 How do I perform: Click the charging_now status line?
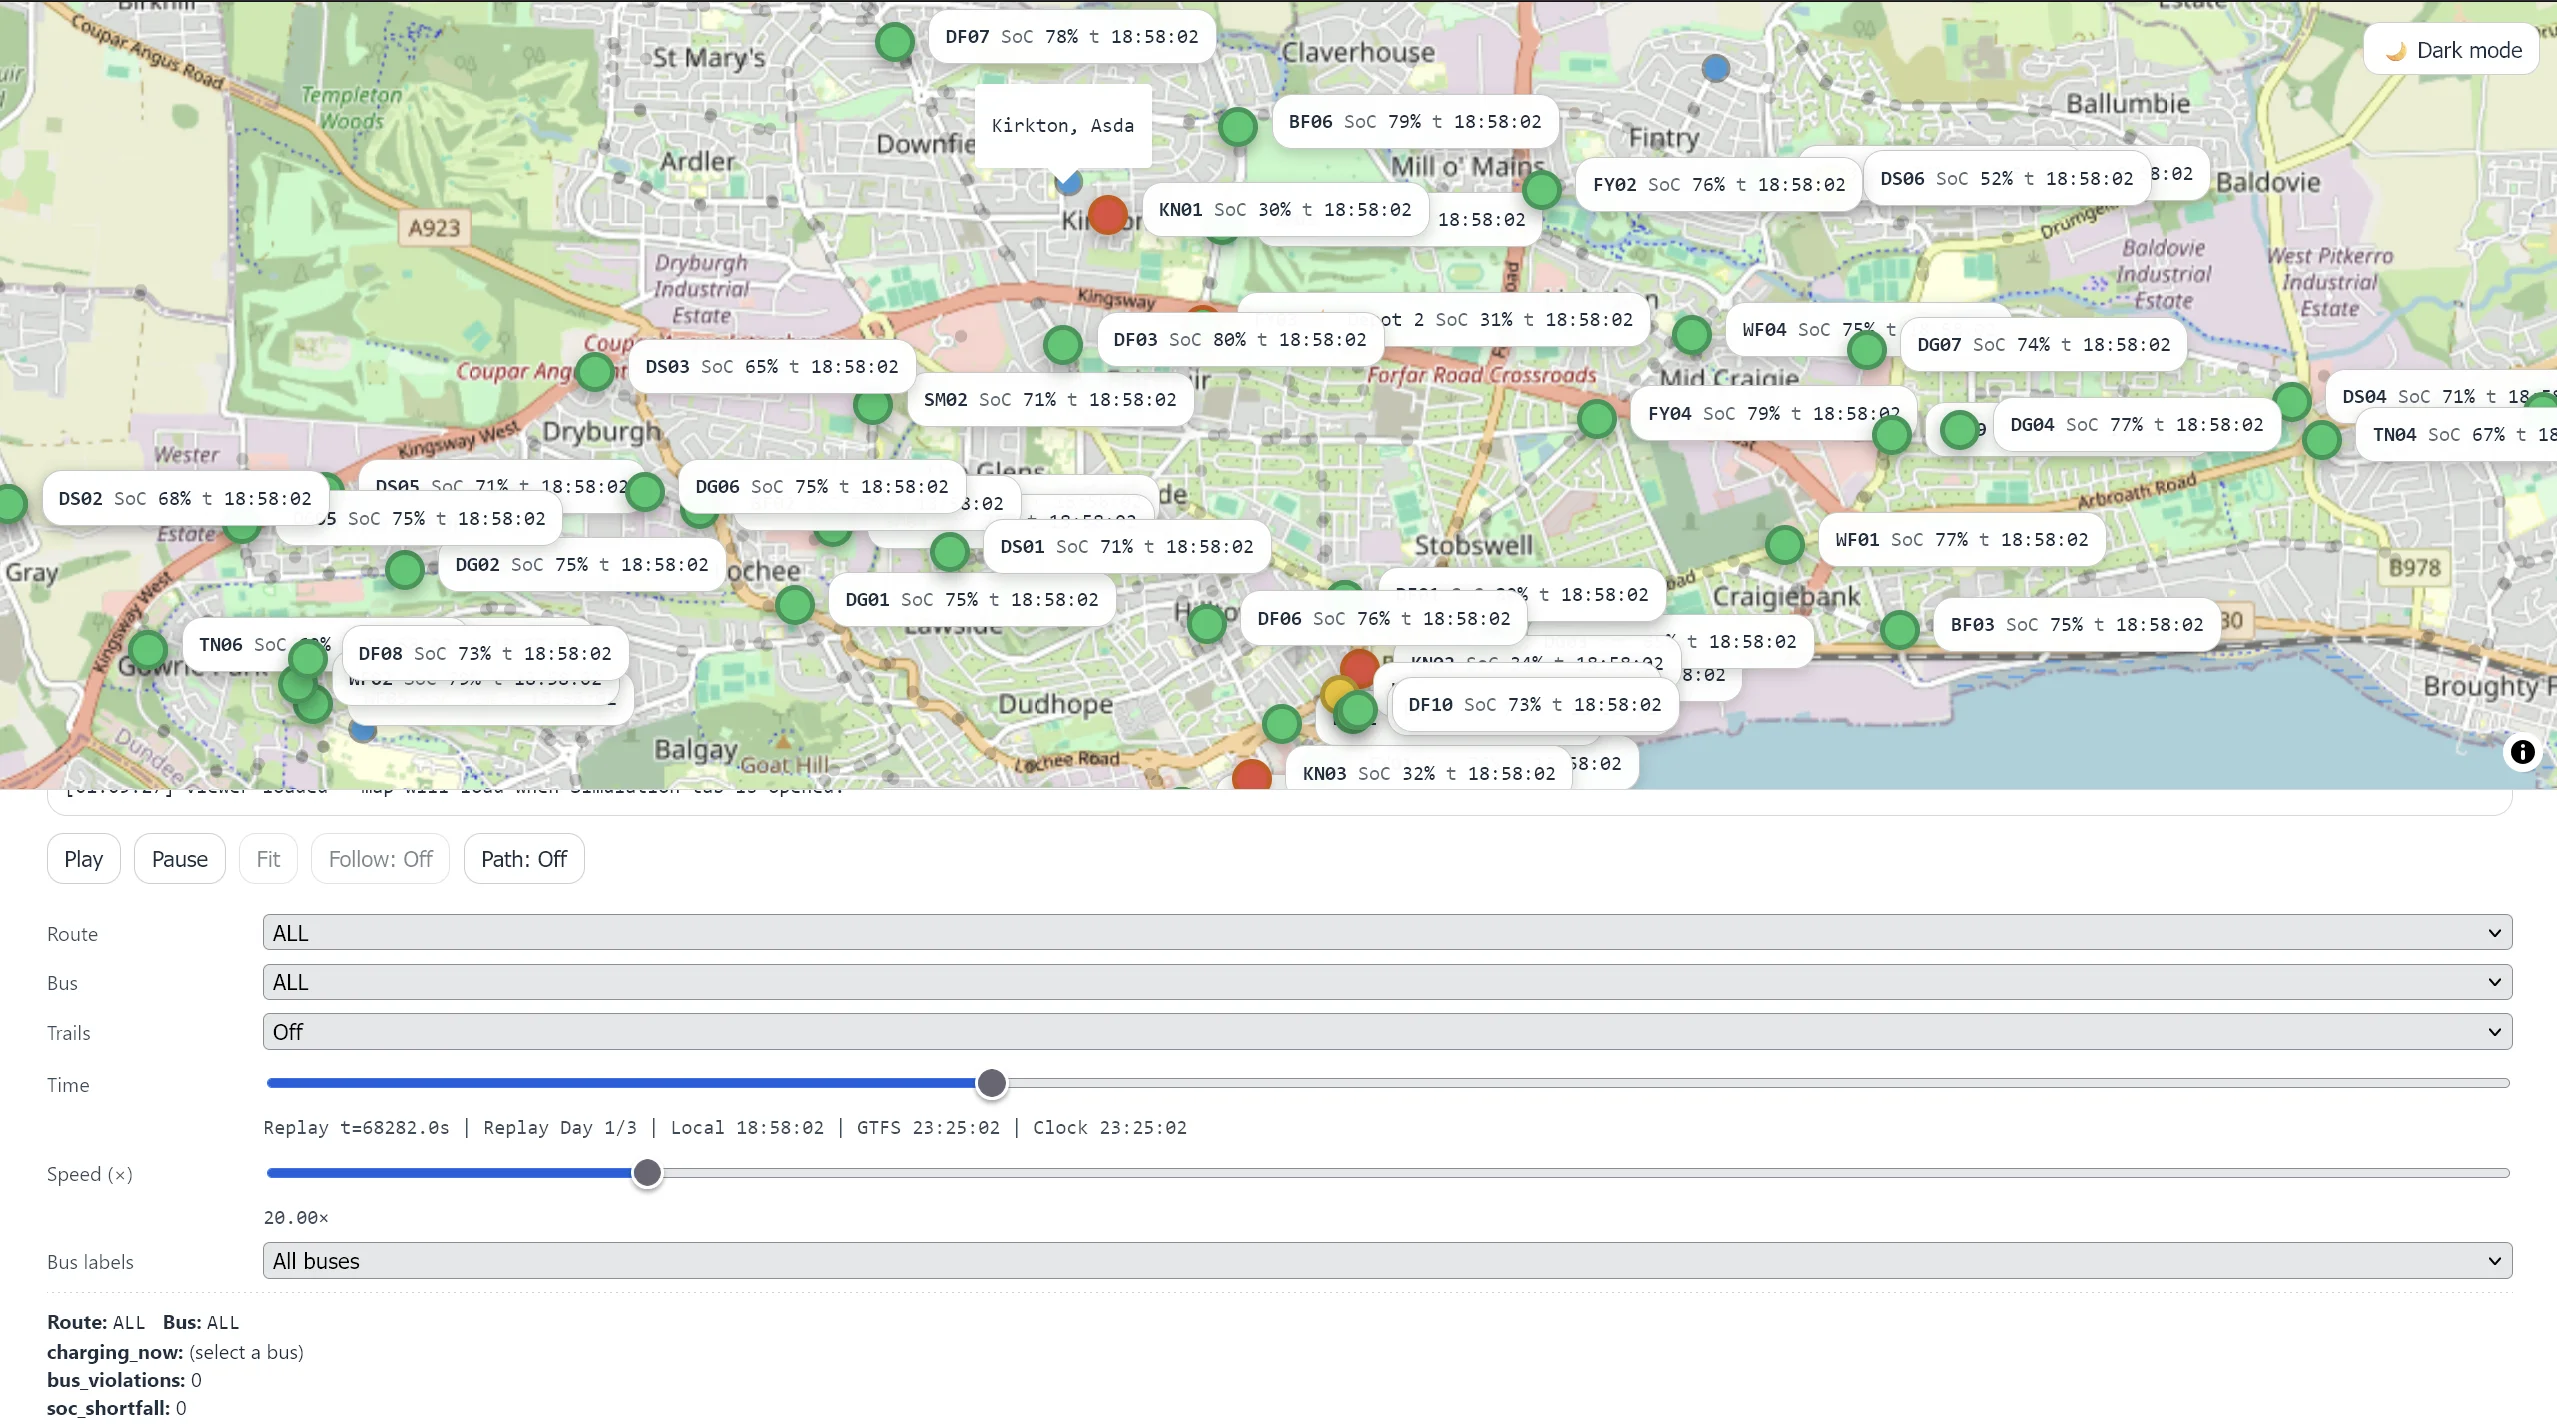(x=175, y=1352)
